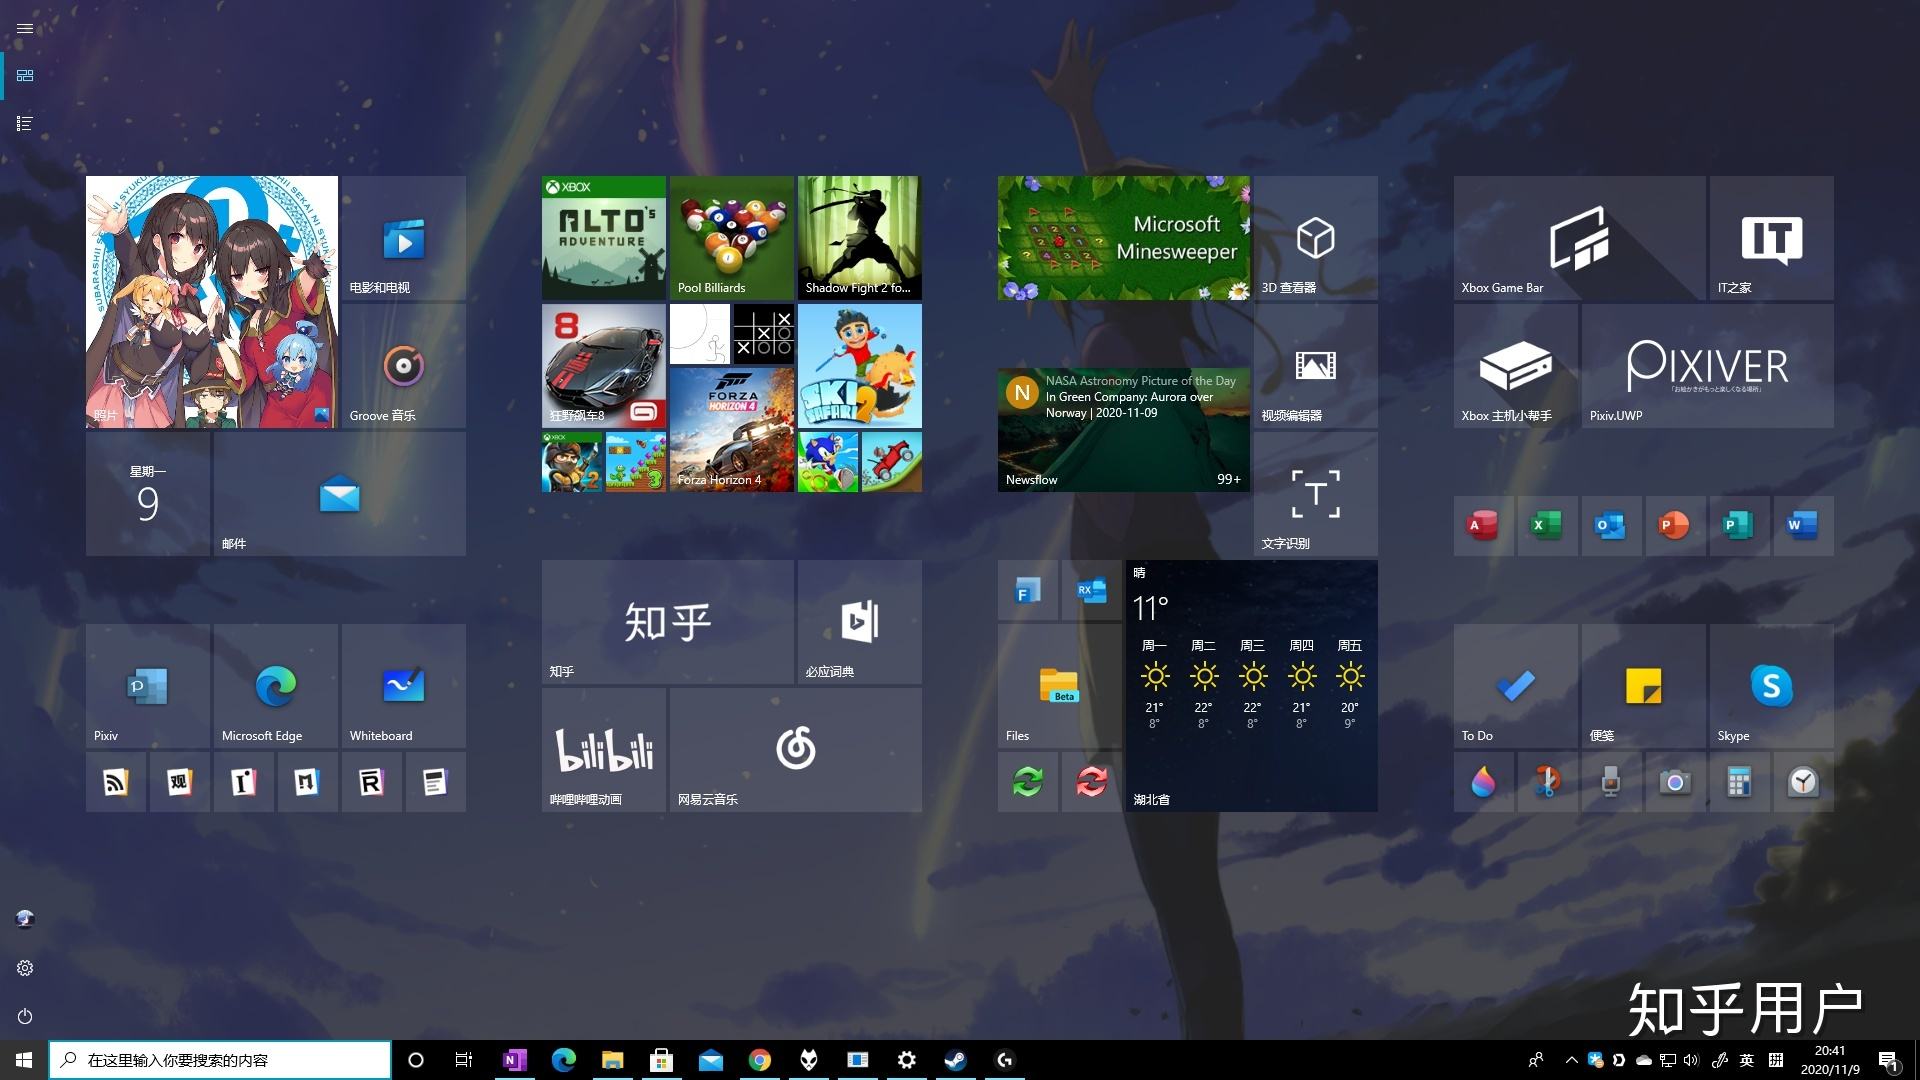The image size is (1920, 1080).
Task: Launch the 哔哩哔哩动画 bilibili tile
Action: 603,750
